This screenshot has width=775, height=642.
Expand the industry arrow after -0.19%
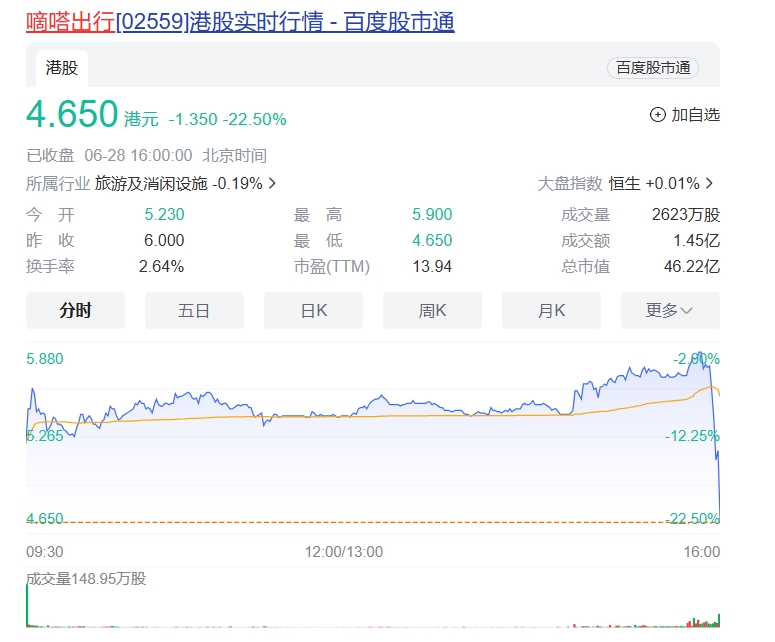click(x=272, y=184)
